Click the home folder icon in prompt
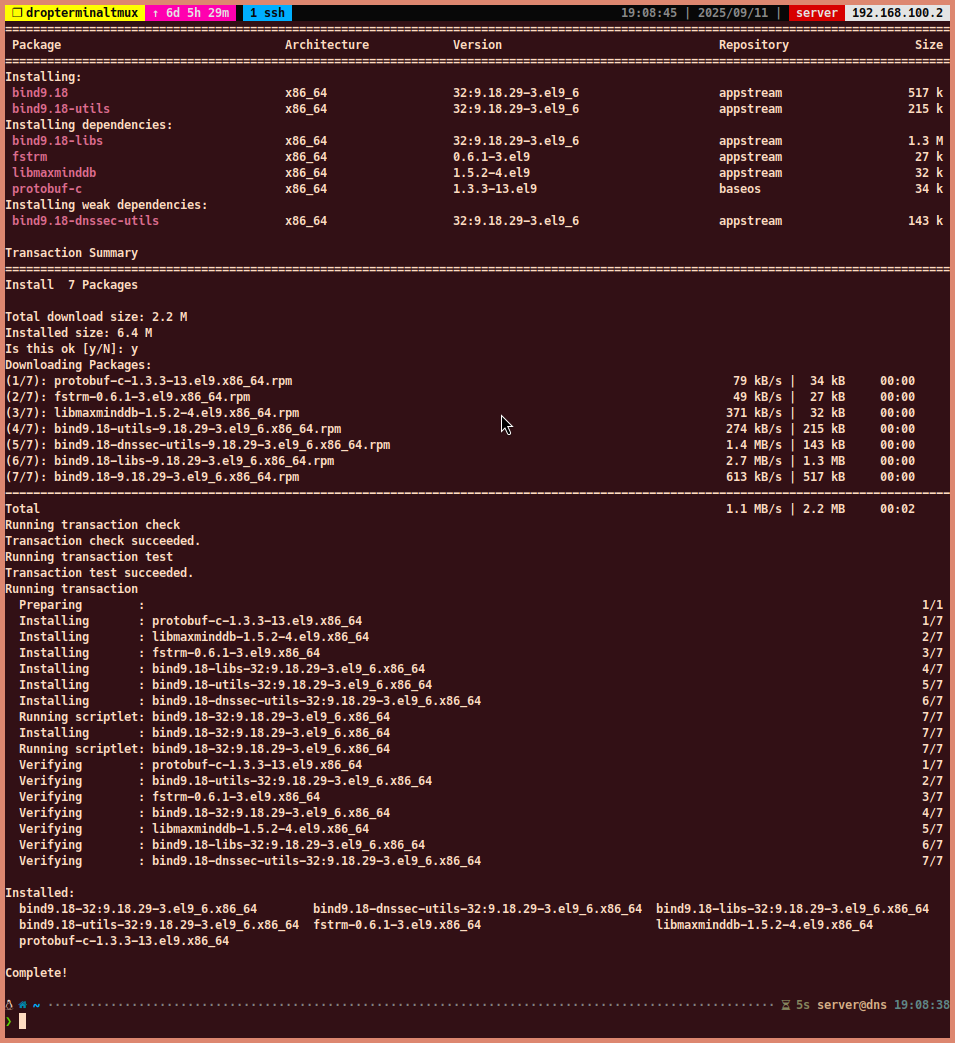The height and width of the screenshot is (1043, 955). (23, 1005)
